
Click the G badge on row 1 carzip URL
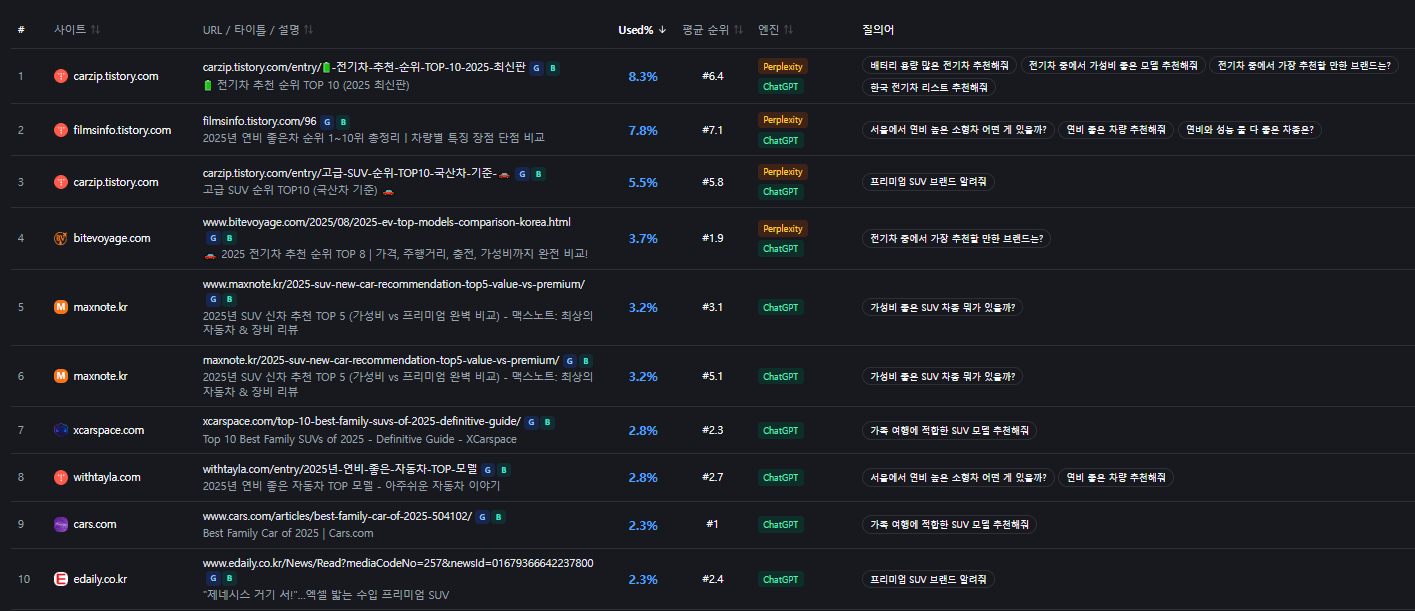[537, 68]
